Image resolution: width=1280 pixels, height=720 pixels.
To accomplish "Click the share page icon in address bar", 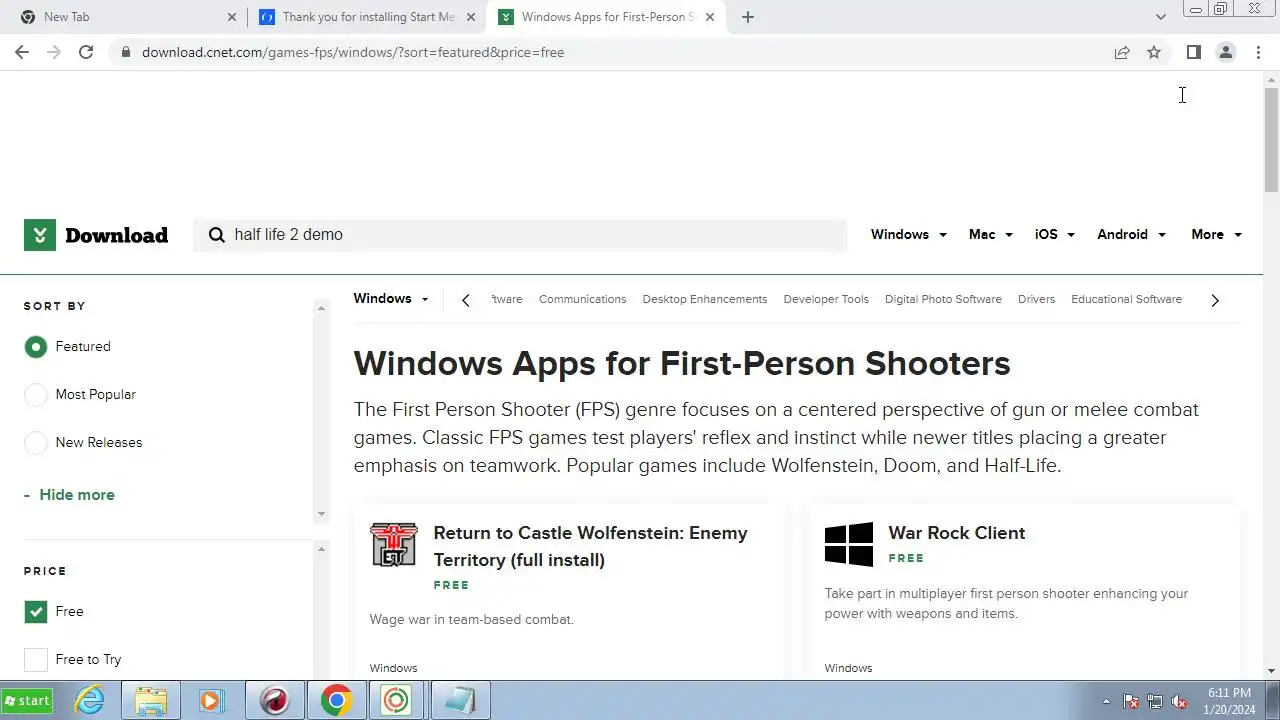I will 1122,52.
